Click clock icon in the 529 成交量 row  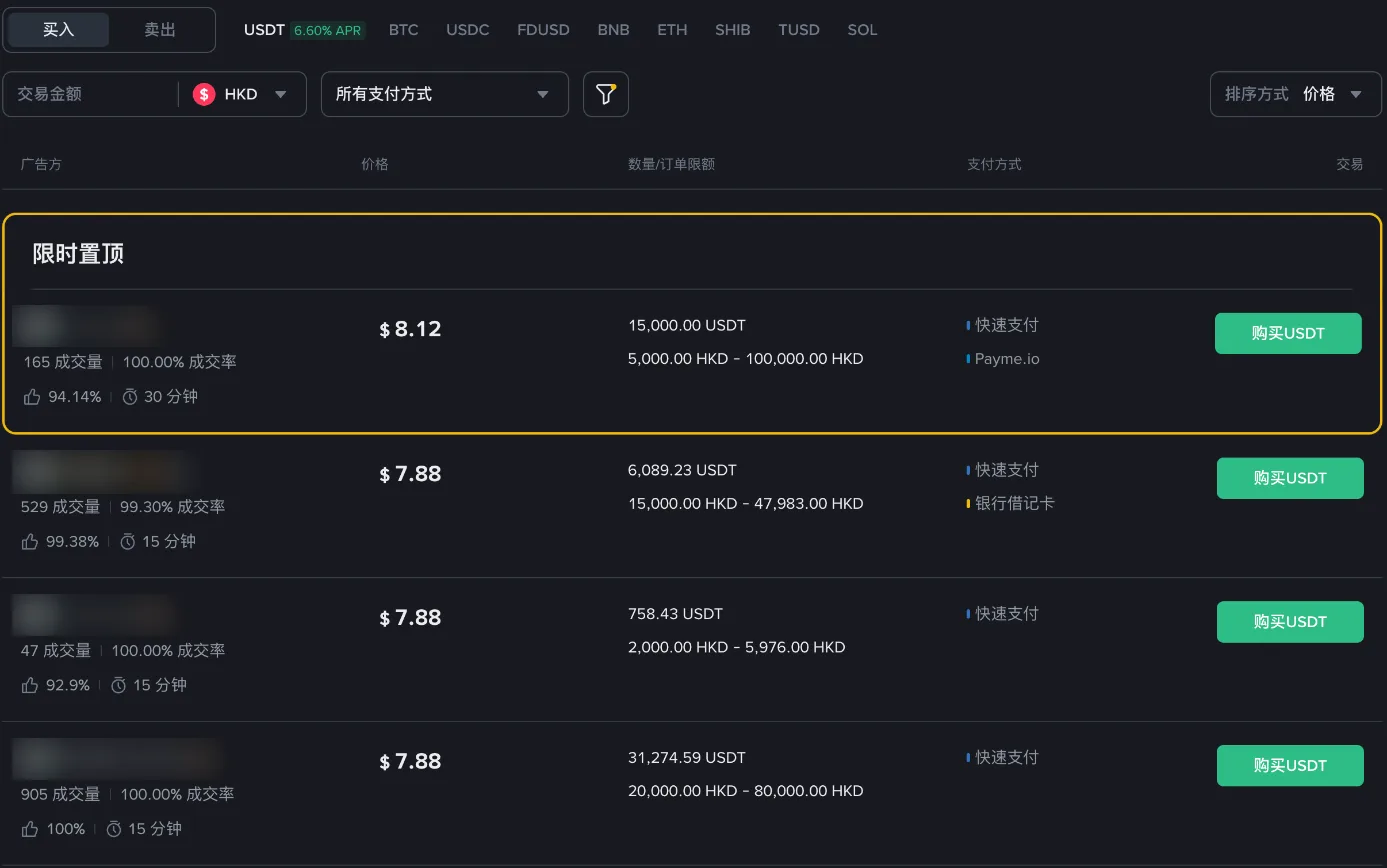point(128,542)
